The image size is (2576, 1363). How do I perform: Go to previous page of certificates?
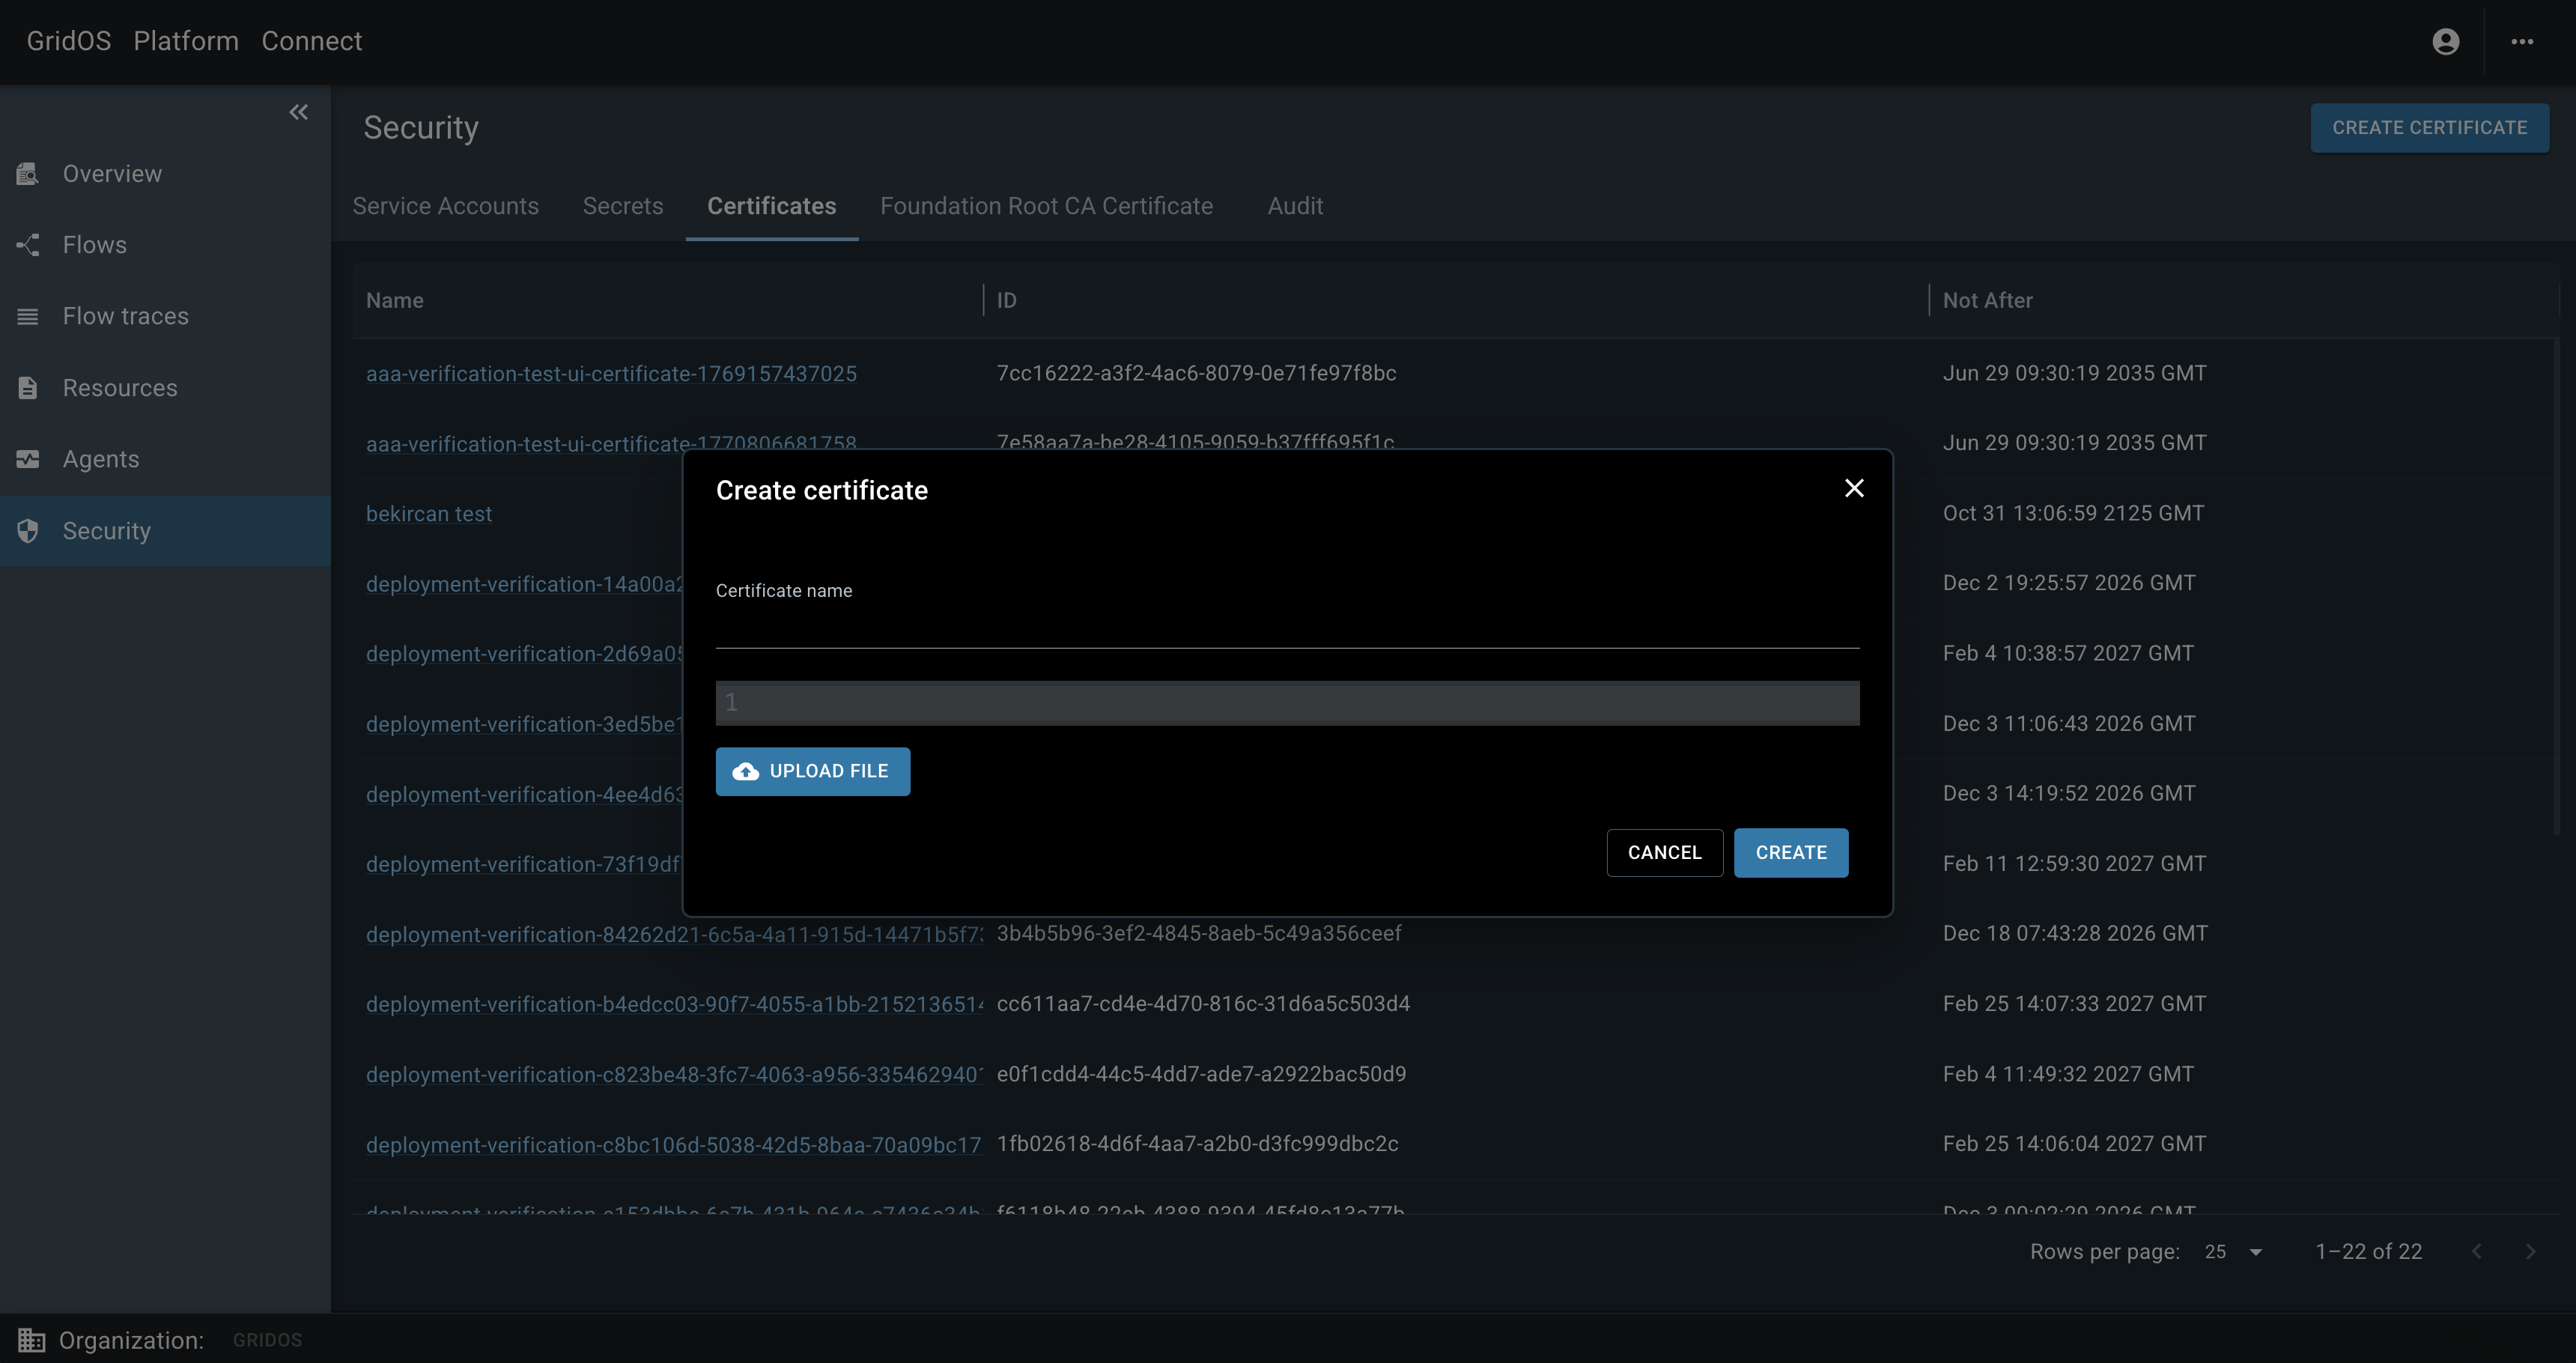coord(2477,1251)
